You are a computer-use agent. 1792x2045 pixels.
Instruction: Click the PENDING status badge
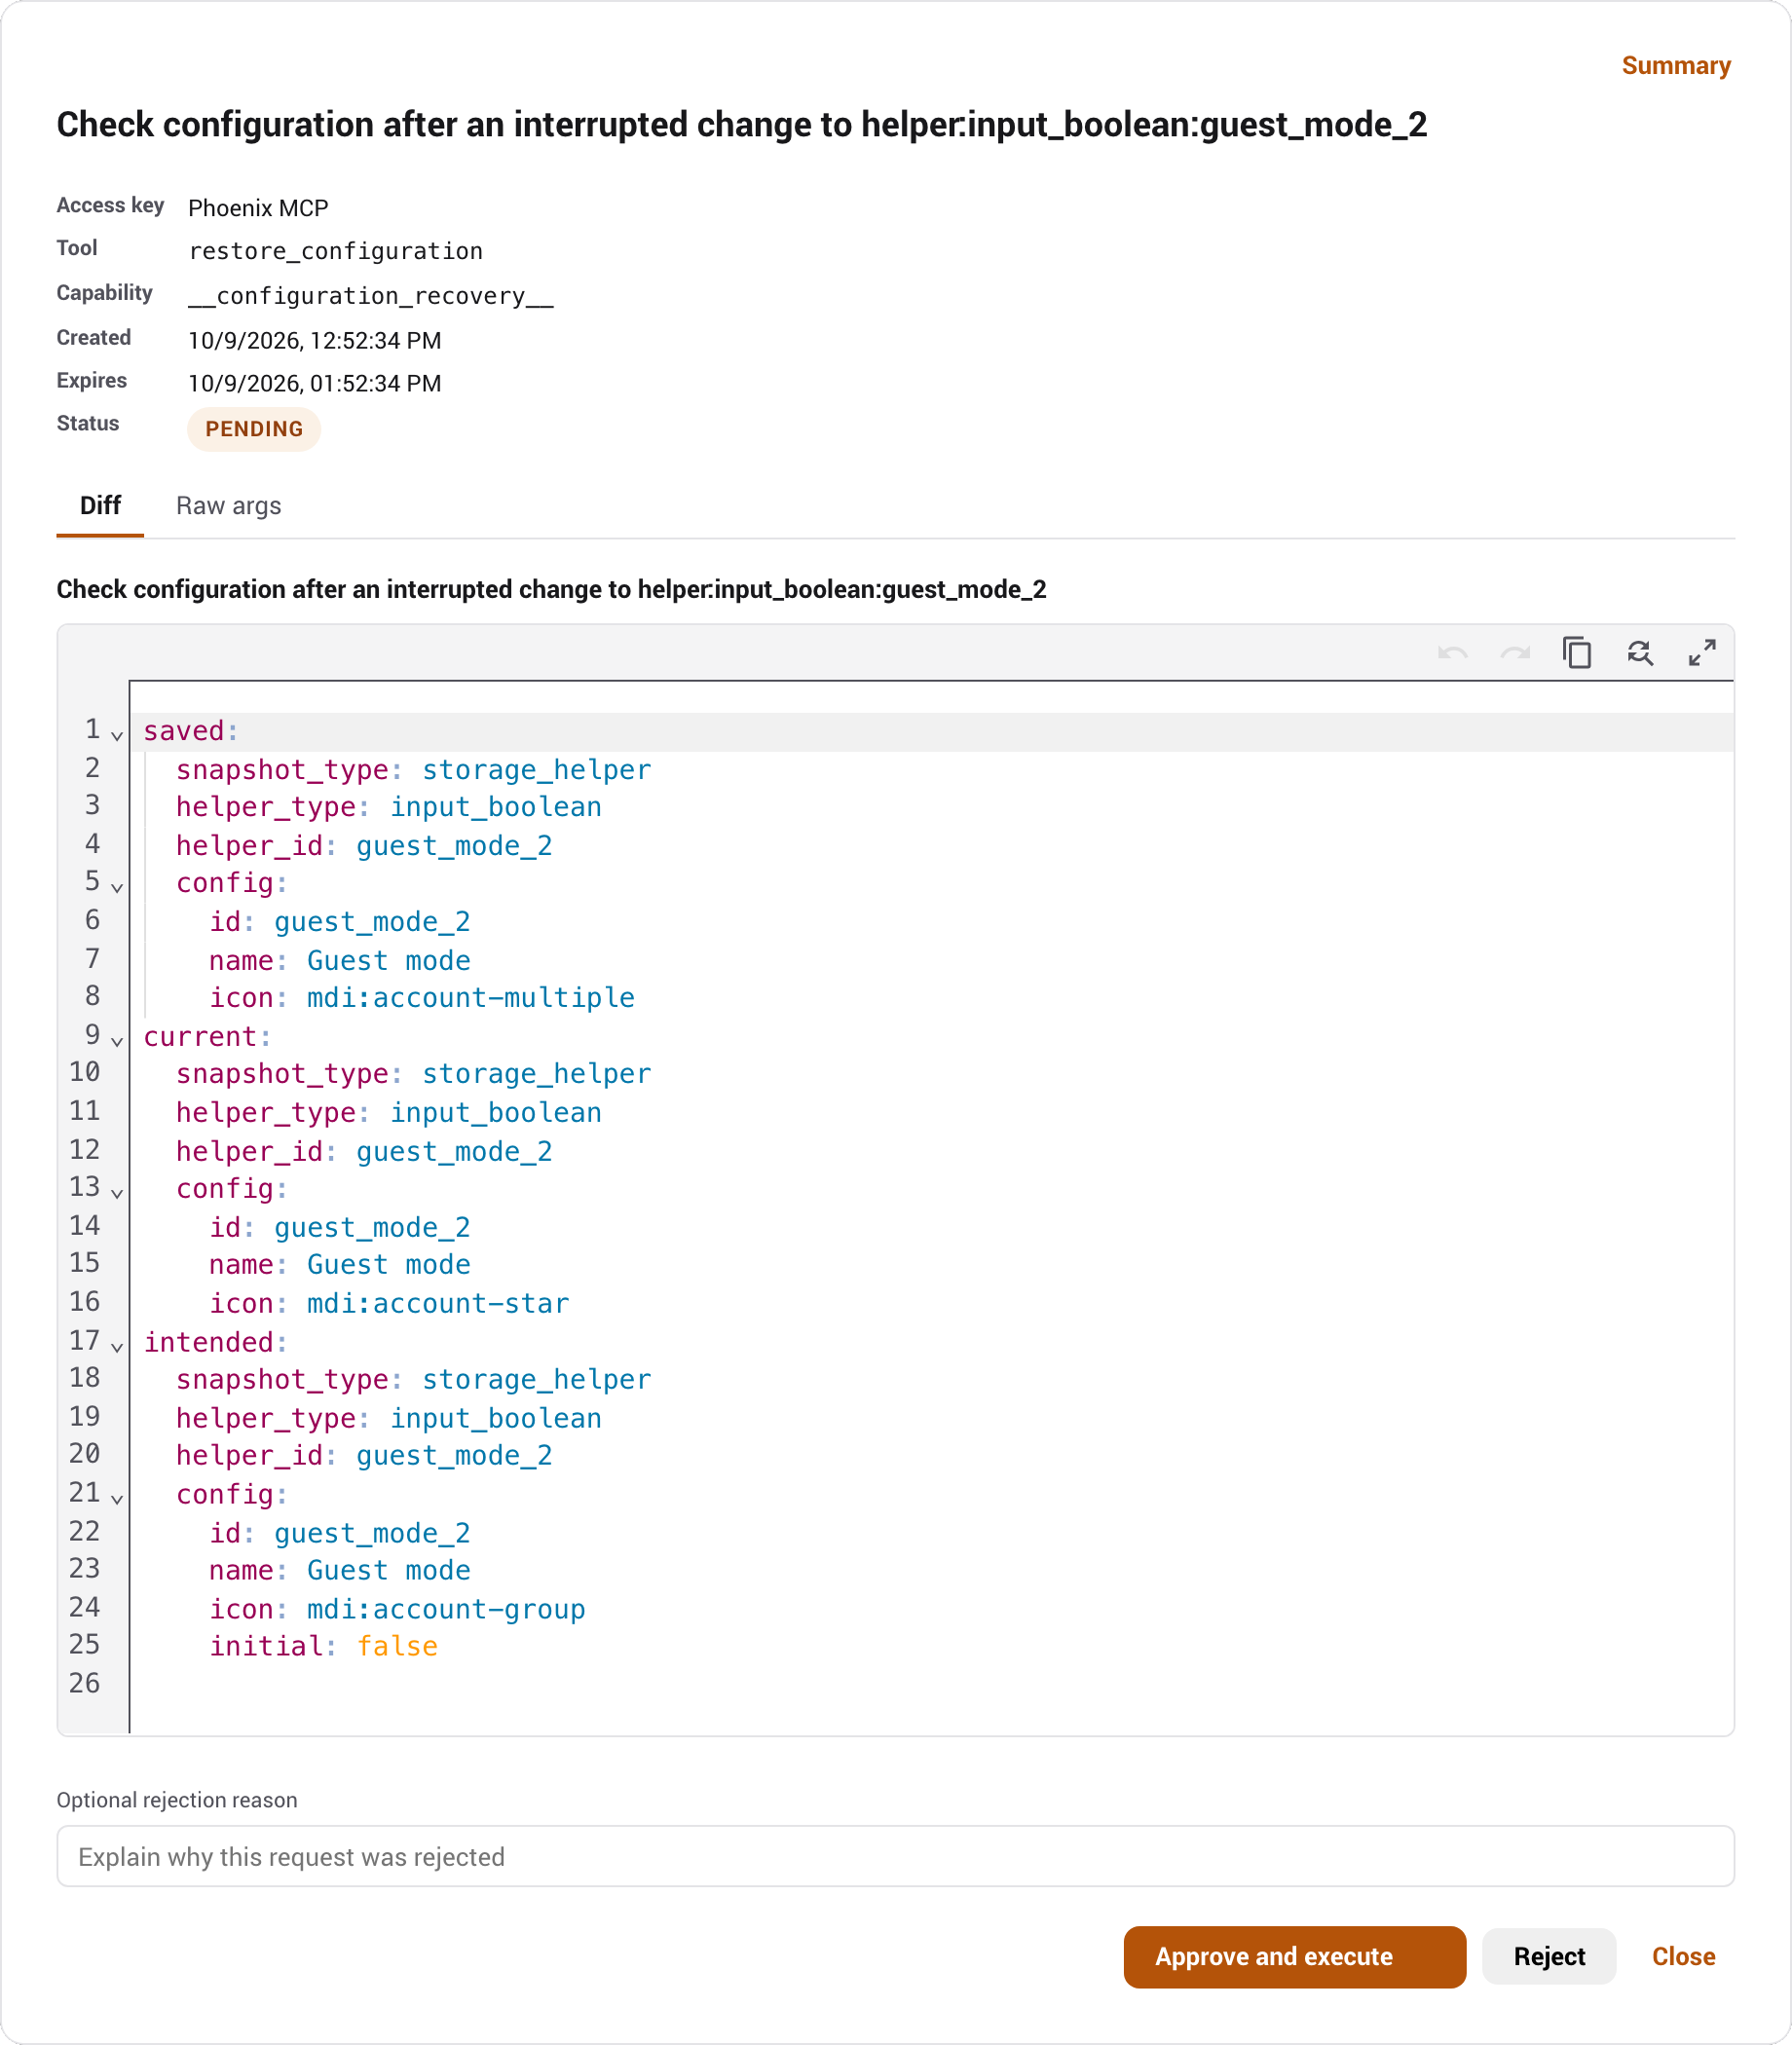click(x=254, y=429)
